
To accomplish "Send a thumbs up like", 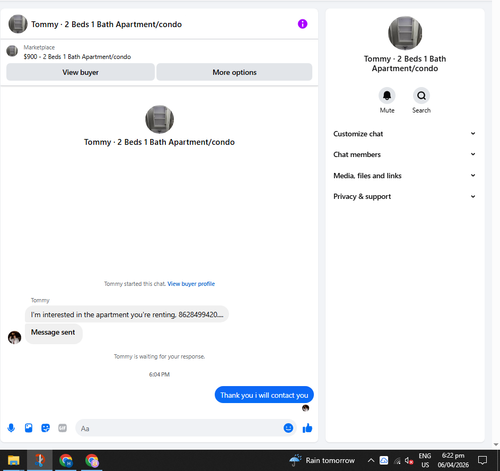I will click(x=307, y=428).
